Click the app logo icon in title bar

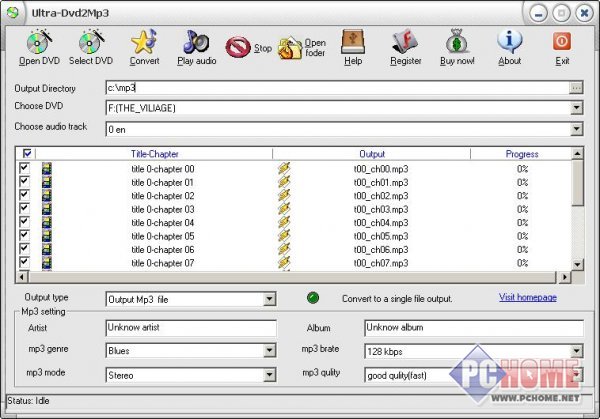[13, 13]
